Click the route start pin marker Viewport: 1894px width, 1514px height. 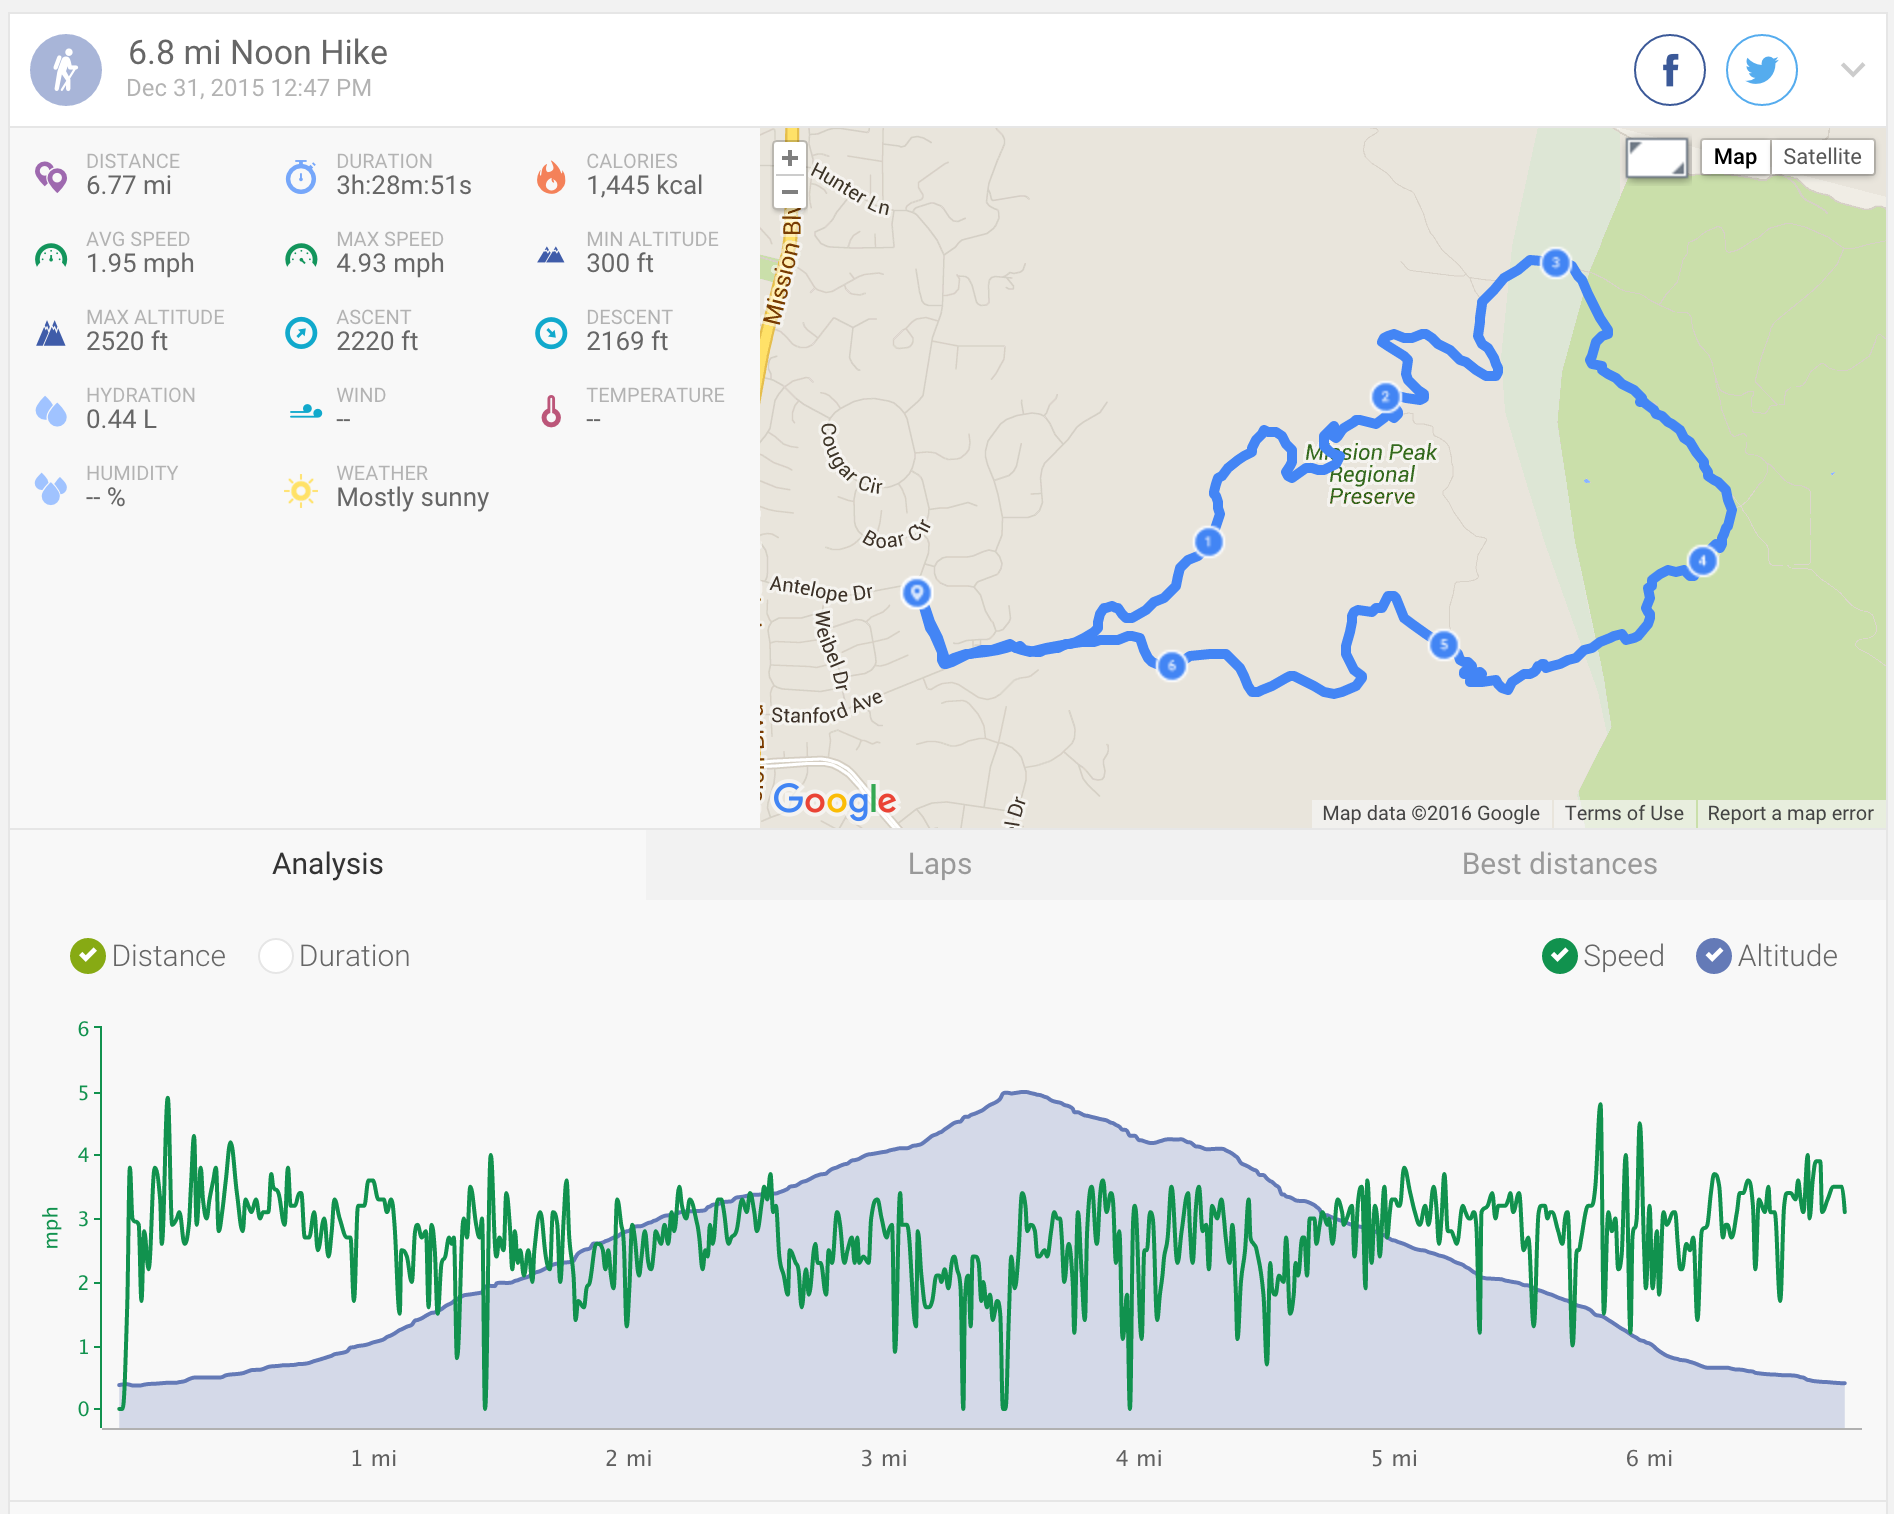(916, 592)
